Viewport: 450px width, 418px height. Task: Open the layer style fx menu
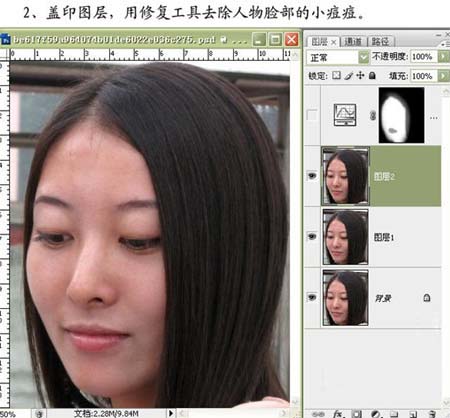coord(338,414)
